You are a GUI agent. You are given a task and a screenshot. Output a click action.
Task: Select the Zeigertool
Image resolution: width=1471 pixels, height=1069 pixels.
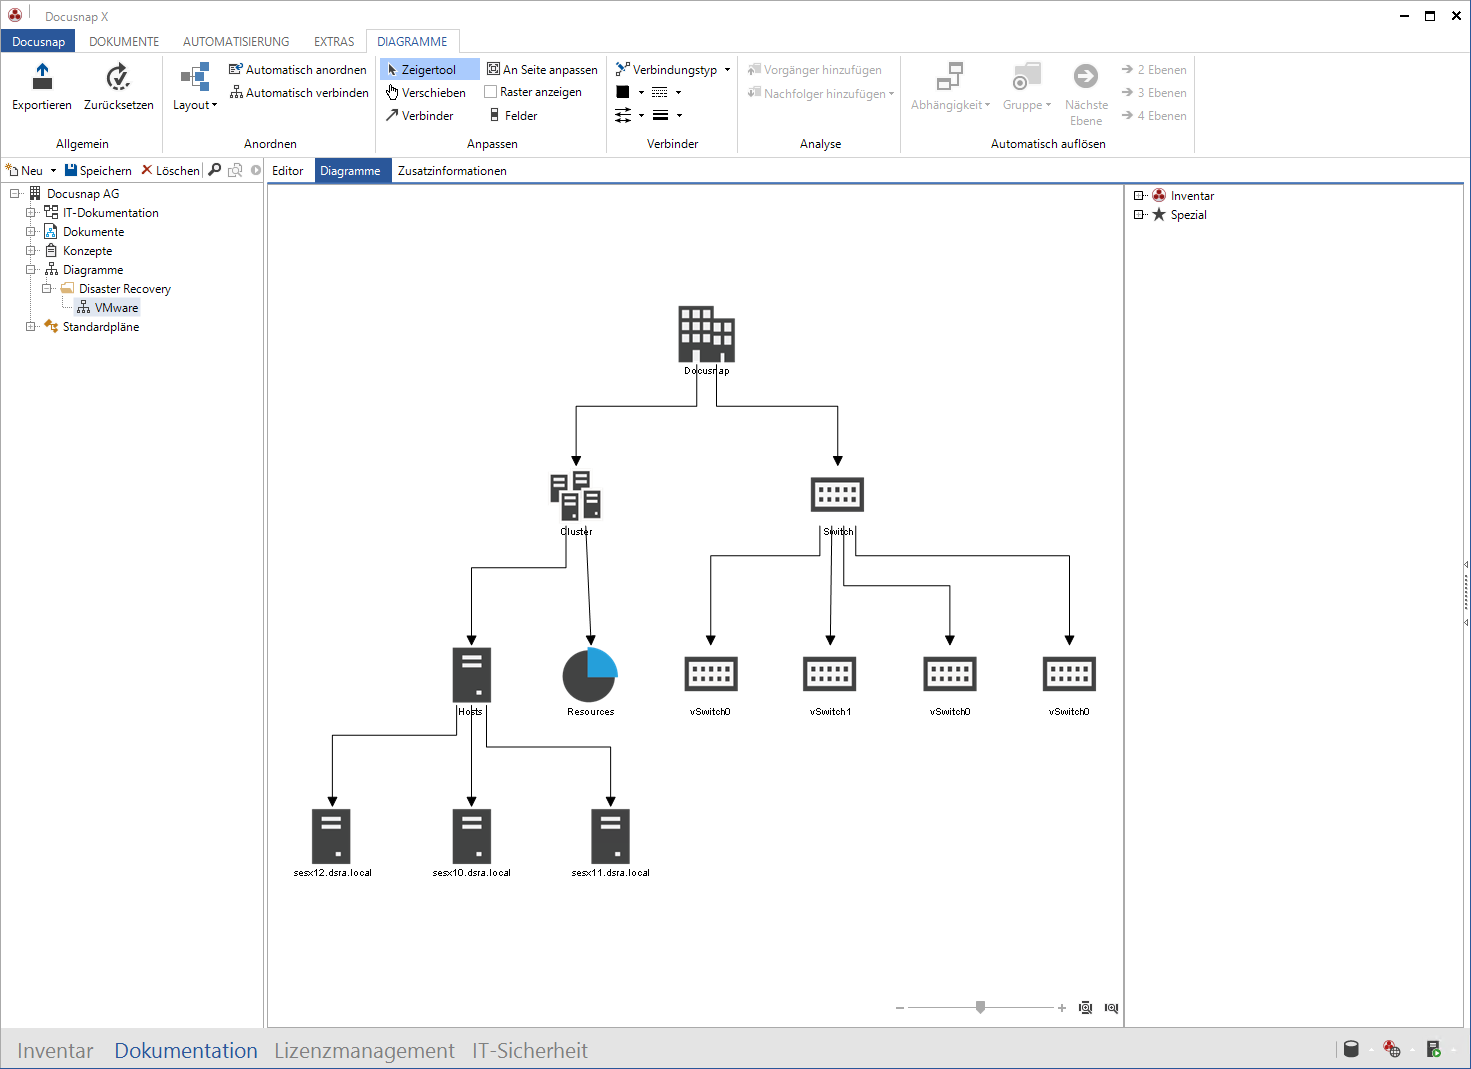pos(429,70)
